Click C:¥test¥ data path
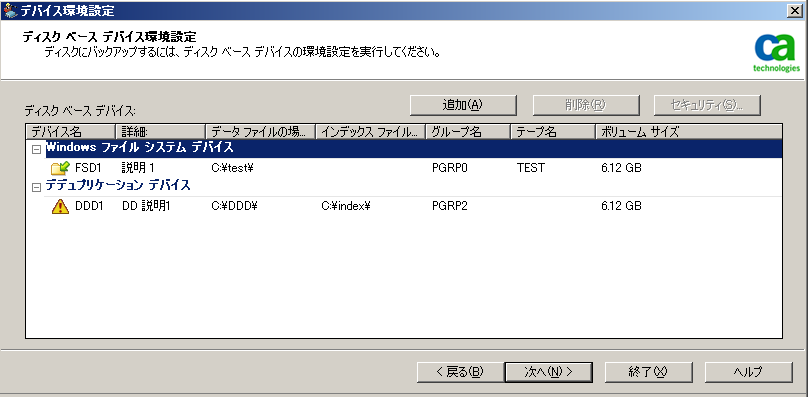This screenshot has height=397, width=808. (234, 168)
